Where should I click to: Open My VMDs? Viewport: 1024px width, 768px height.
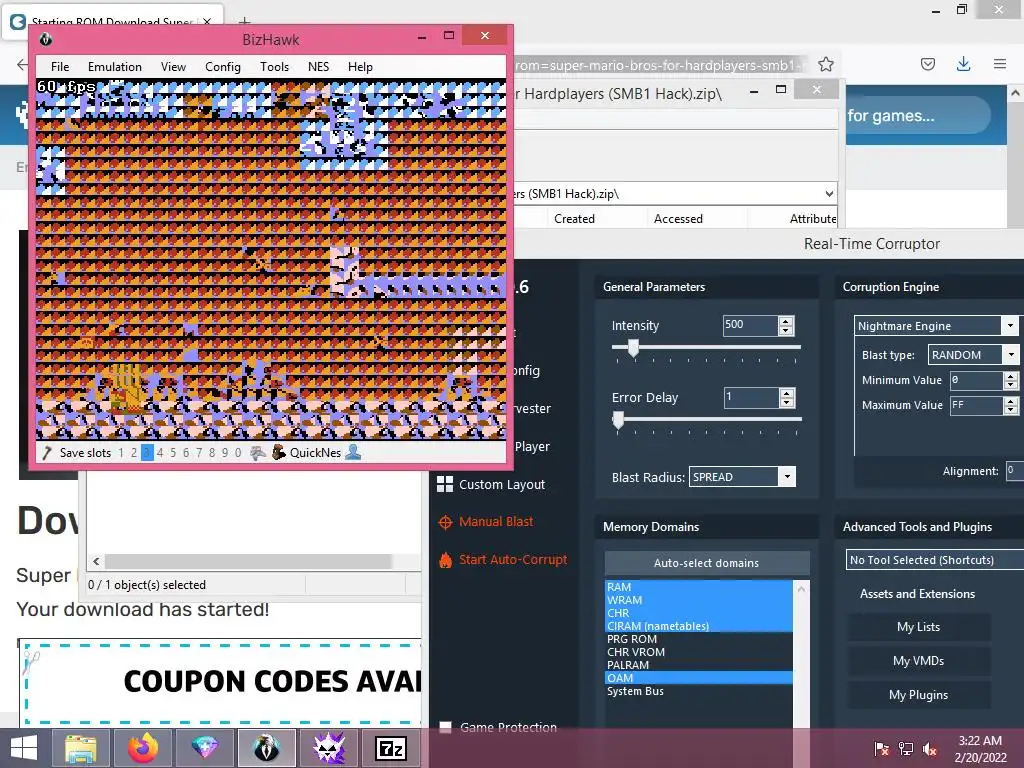[918, 661]
